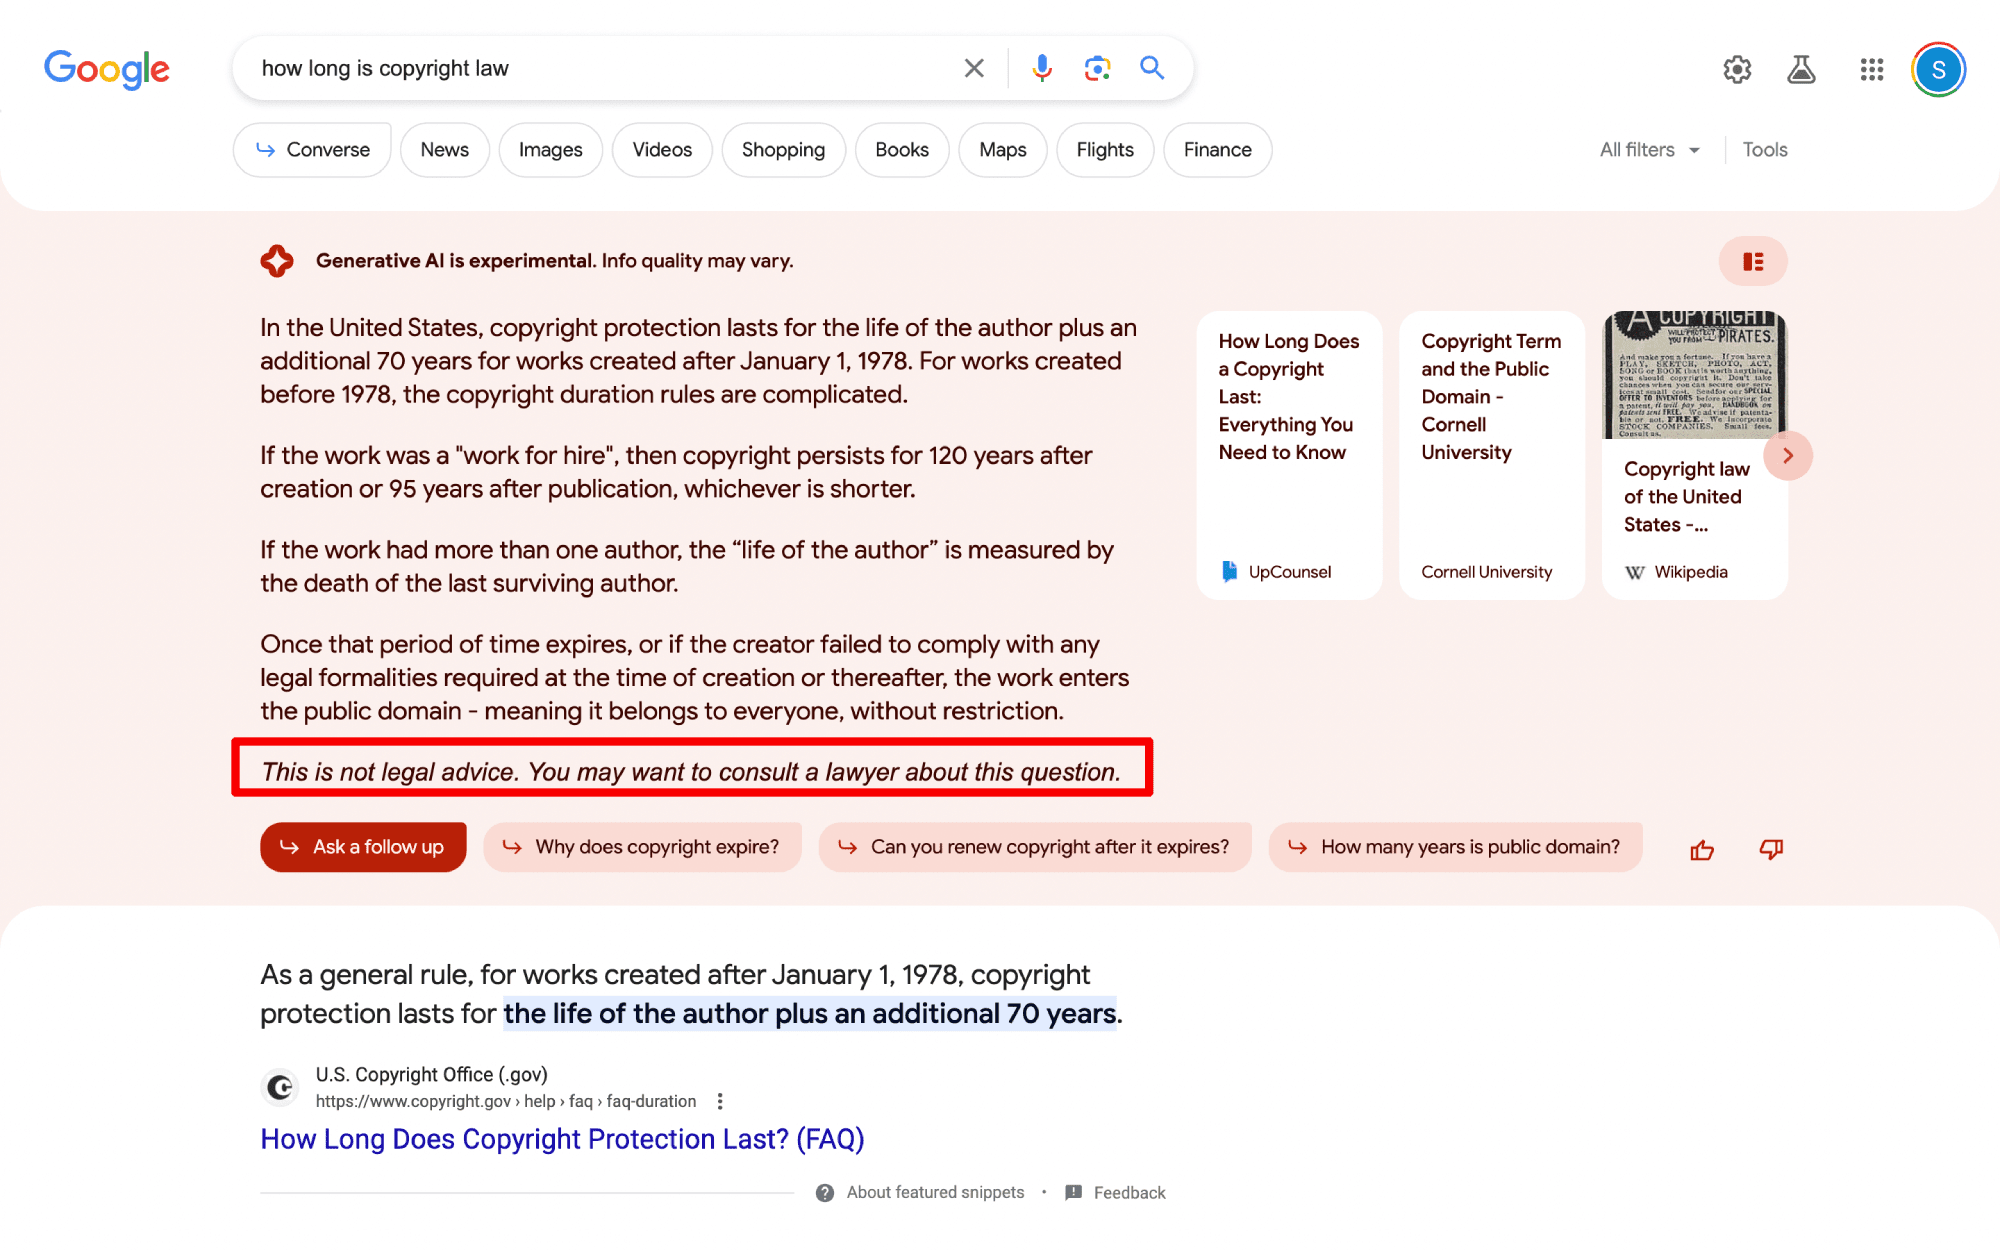
Task: Give thumbs up to AI answer
Action: point(1702,850)
